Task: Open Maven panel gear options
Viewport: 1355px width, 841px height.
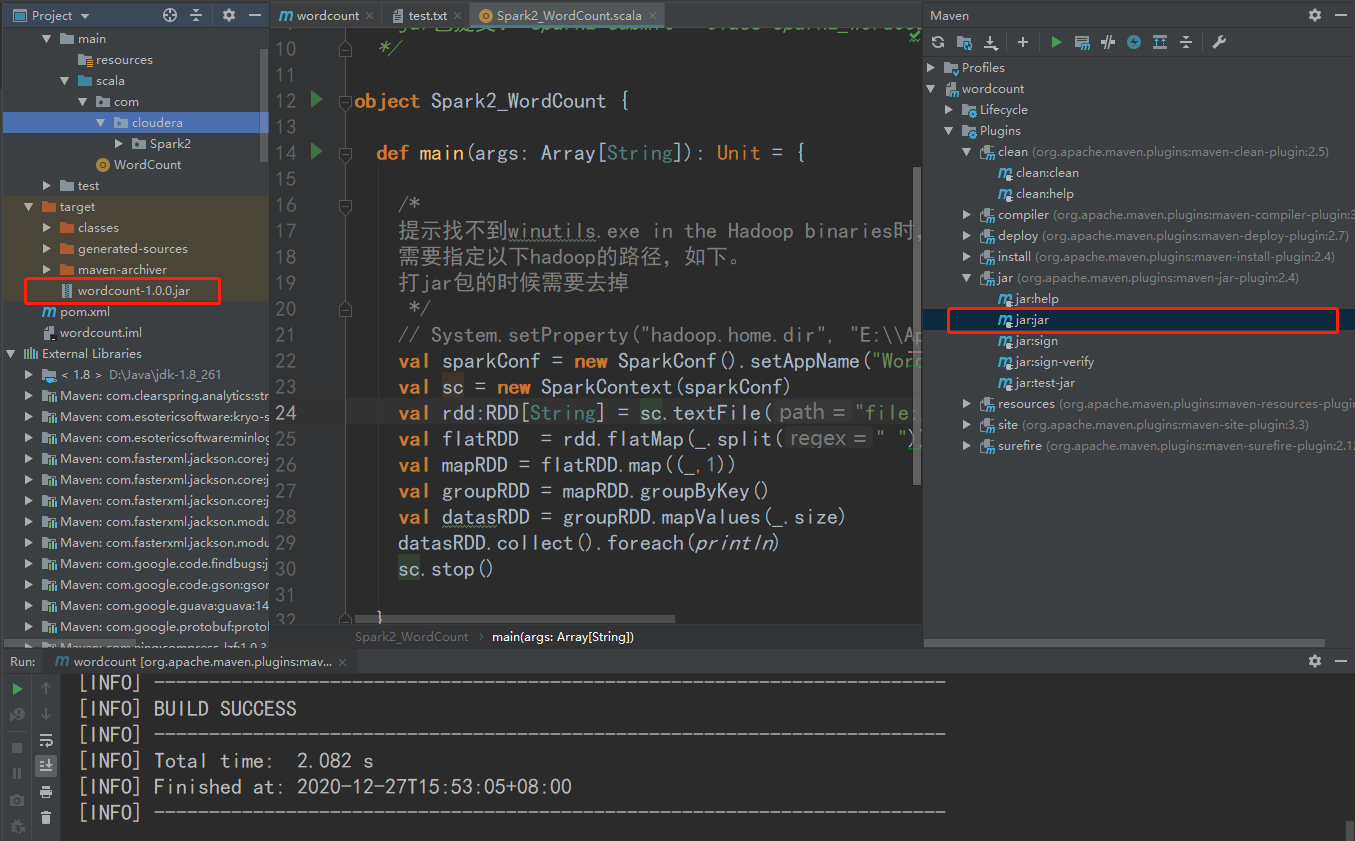Action: click(1315, 15)
